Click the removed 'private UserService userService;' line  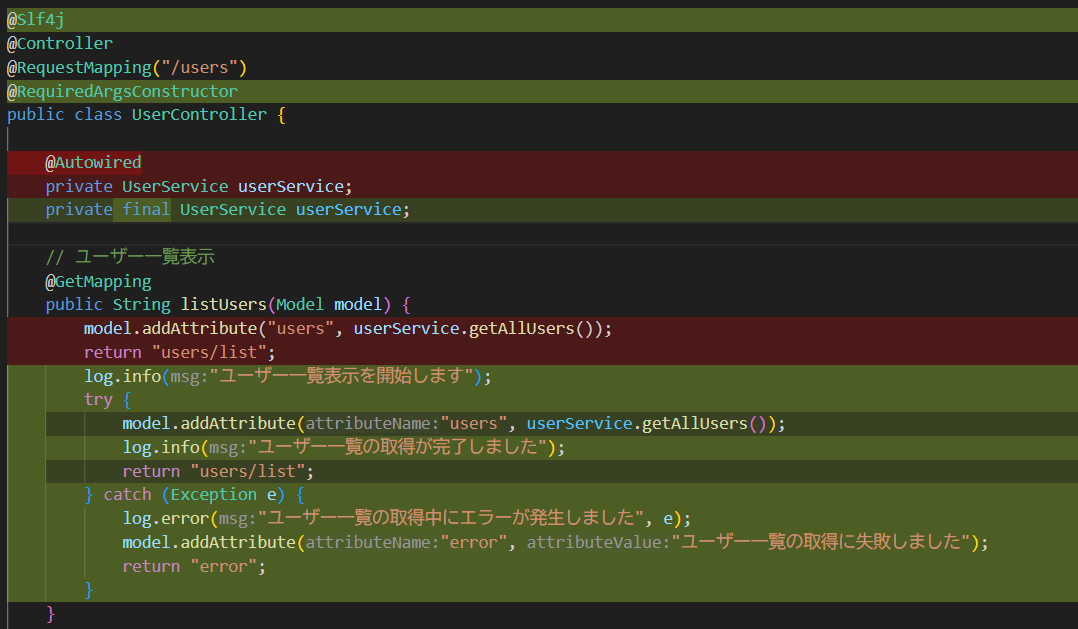click(x=199, y=186)
